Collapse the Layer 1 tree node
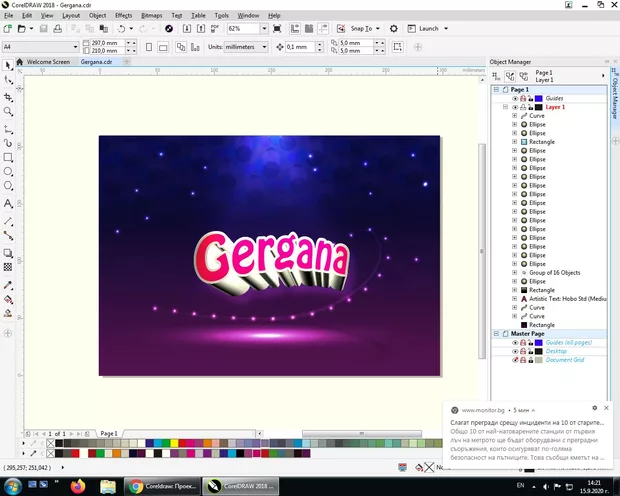Viewport: 620px width, 496px height. point(506,107)
